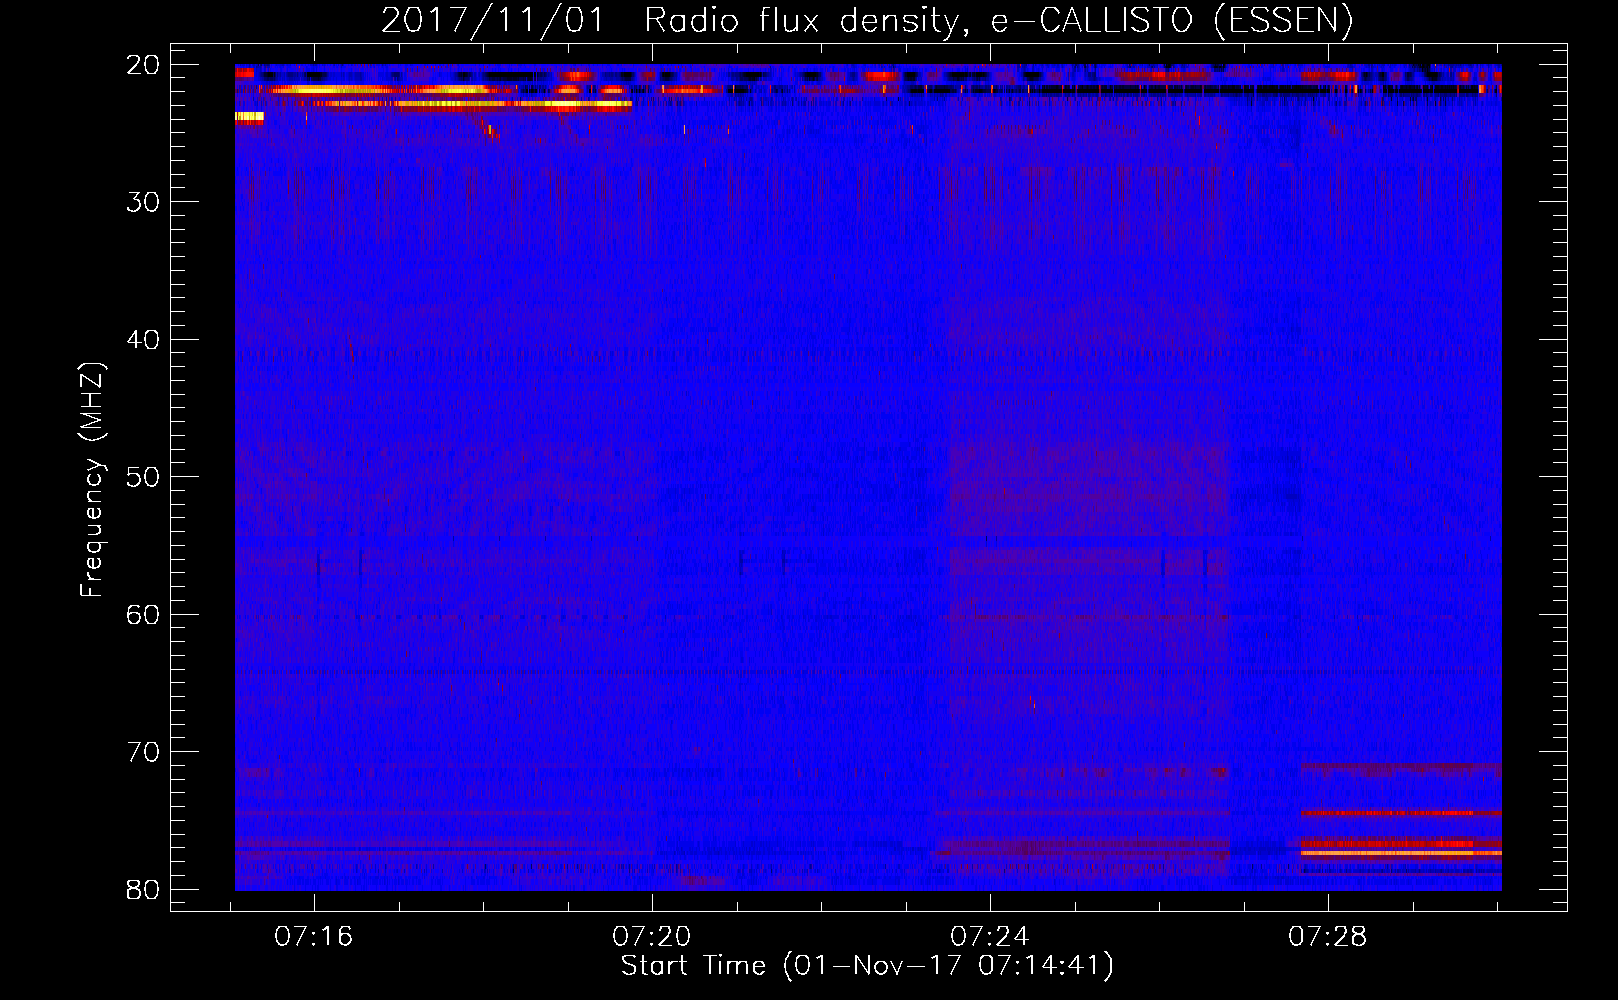Click the 07:28 time tick label
This screenshot has width=1618, height=1000.
pos(1328,937)
